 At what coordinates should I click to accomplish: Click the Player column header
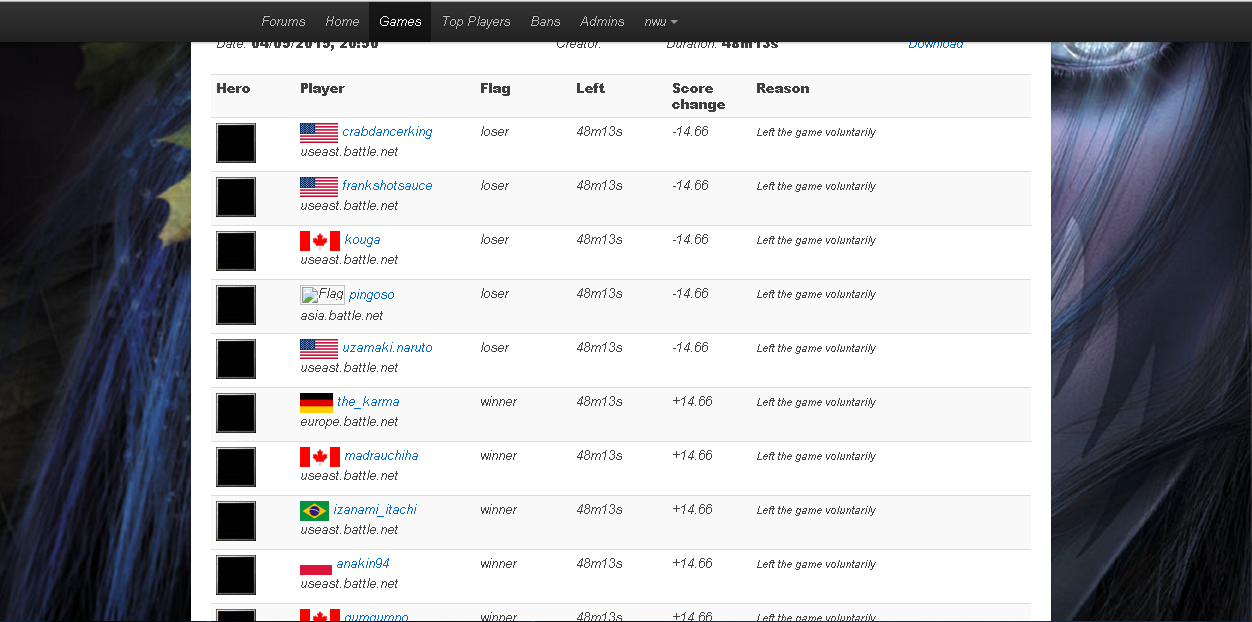pyautogui.click(x=322, y=88)
